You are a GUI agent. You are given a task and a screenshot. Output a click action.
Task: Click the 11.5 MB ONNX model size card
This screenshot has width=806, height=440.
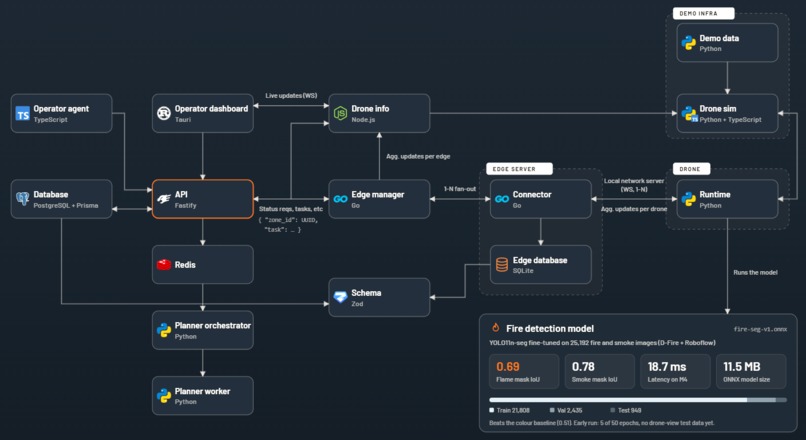pyautogui.click(x=751, y=372)
